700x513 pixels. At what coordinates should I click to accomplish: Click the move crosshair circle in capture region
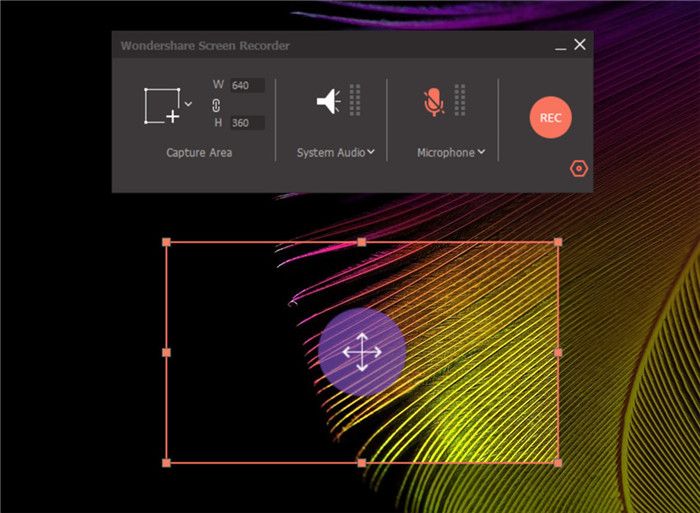[362, 352]
